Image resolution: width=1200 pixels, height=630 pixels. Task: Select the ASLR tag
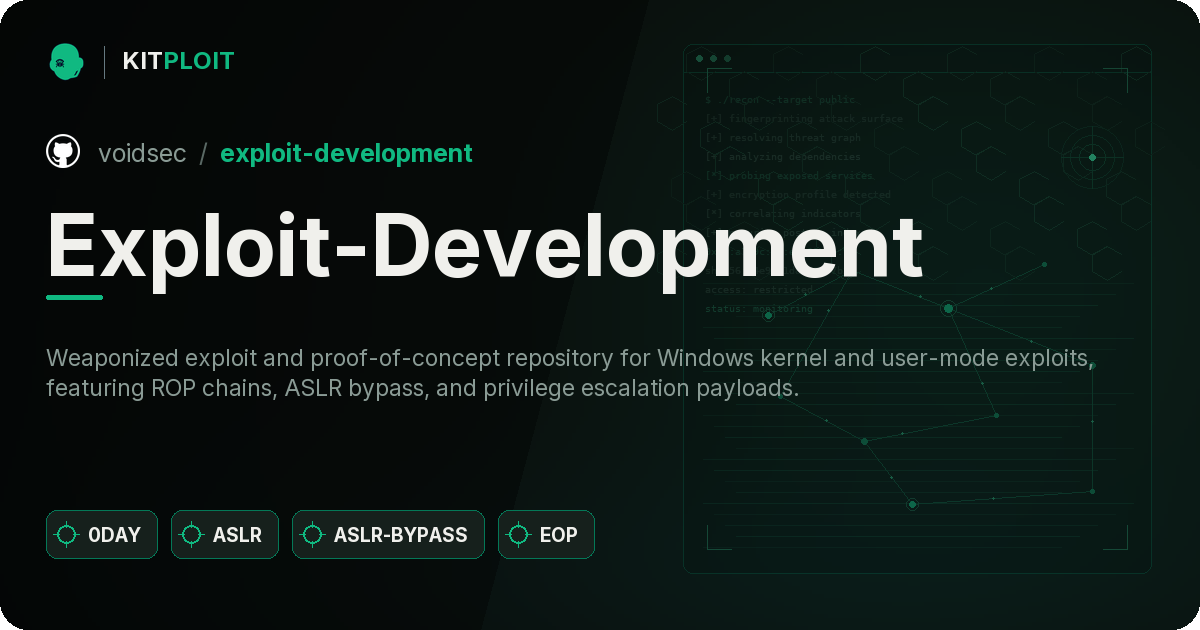(225, 535)
